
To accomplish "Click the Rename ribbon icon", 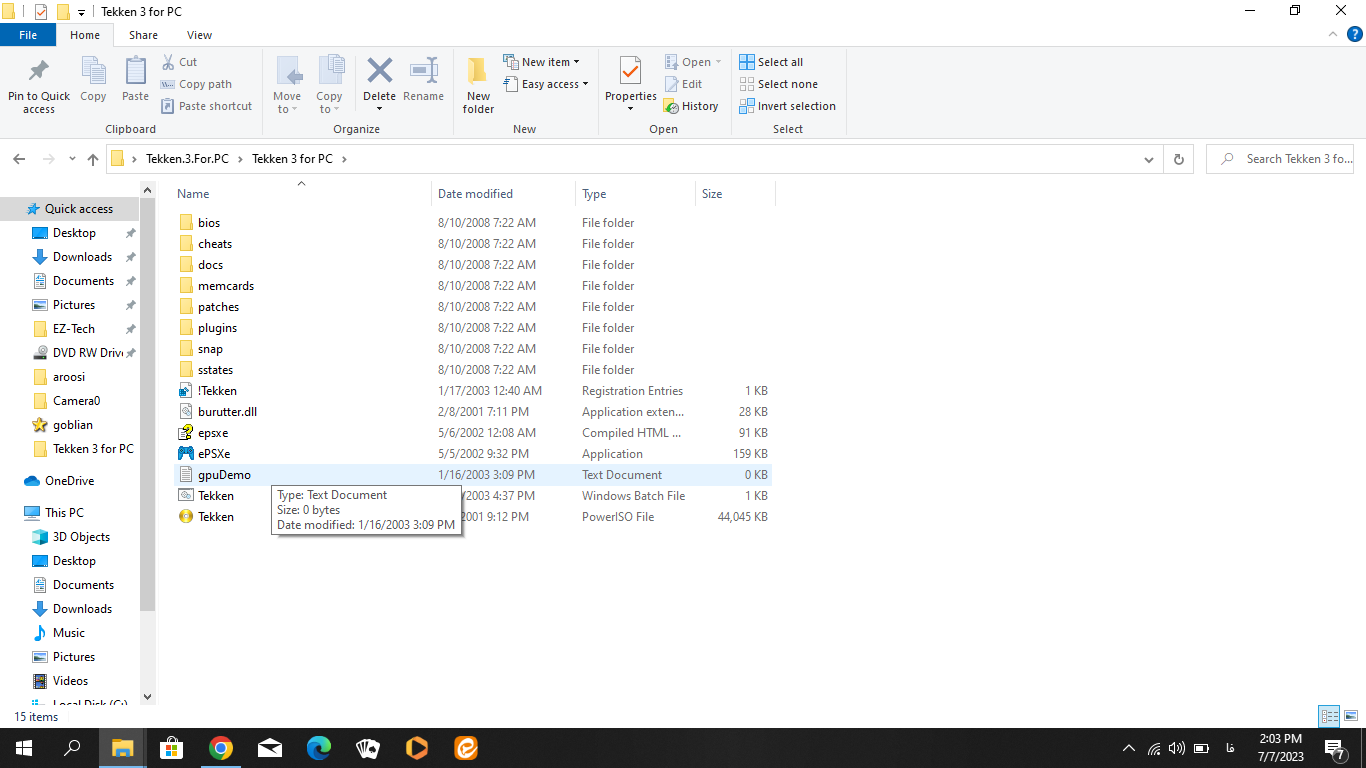I will click(423, 72).
